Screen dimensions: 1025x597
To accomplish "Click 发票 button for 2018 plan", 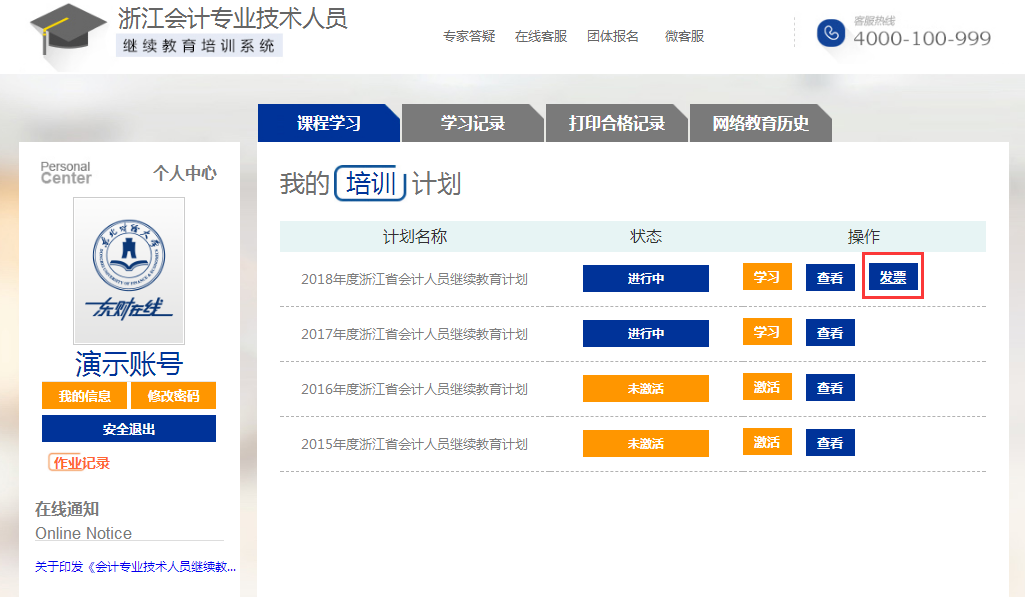I will 892,278.
